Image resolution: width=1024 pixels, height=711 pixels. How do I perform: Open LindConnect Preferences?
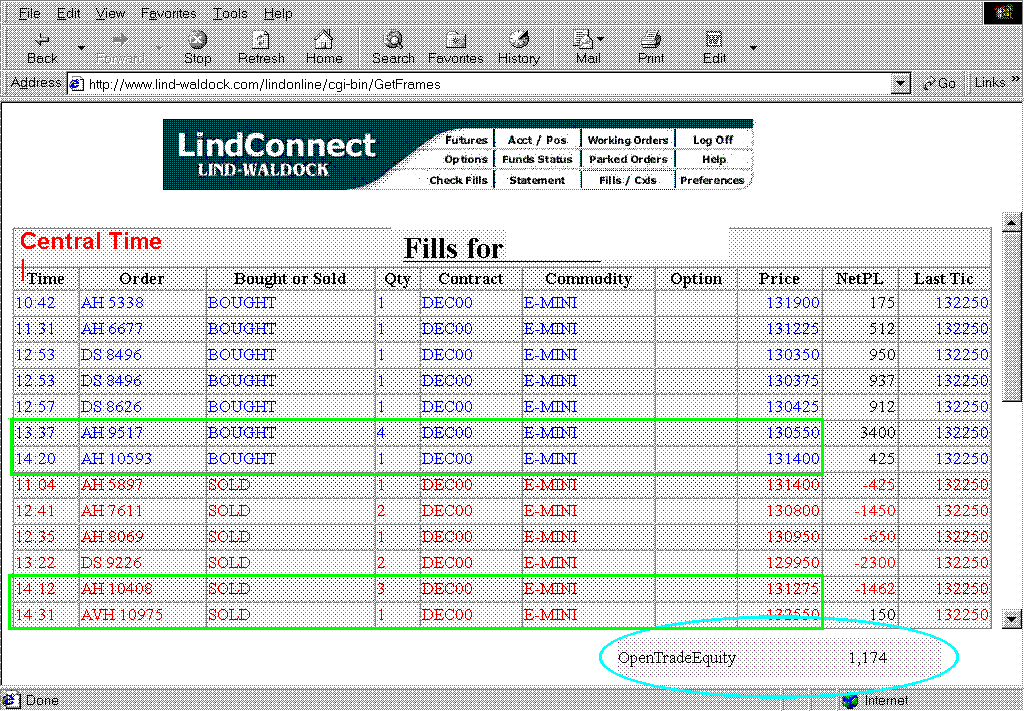pos(712,180)
